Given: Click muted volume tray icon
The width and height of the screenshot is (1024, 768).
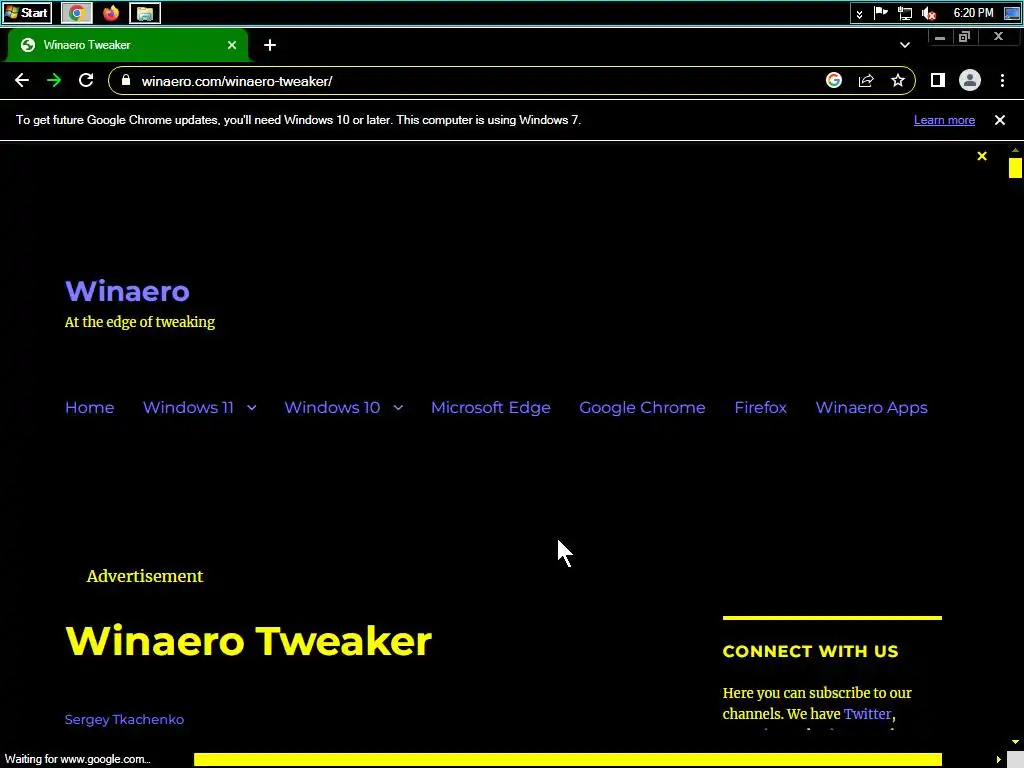Looking at the screenshot, I should click(x=929, y=13).
